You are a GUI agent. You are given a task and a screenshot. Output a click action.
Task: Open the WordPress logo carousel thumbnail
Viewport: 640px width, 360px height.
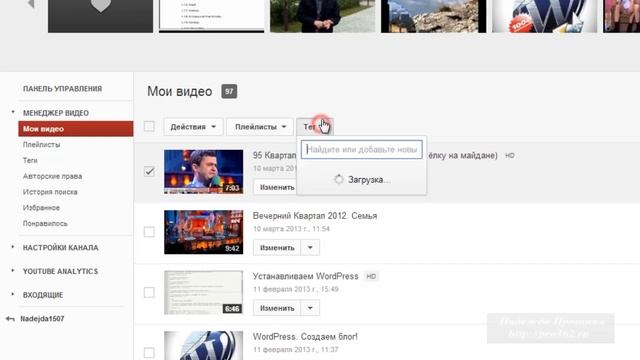544,16
